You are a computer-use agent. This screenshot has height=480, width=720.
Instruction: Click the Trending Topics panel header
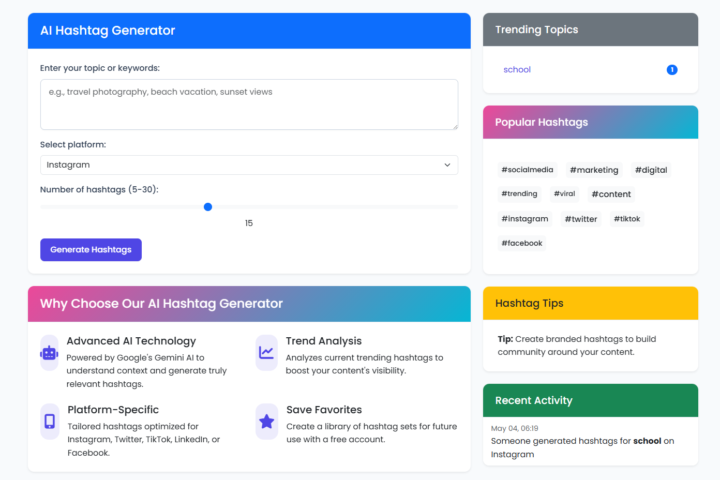tap(591, 29)
